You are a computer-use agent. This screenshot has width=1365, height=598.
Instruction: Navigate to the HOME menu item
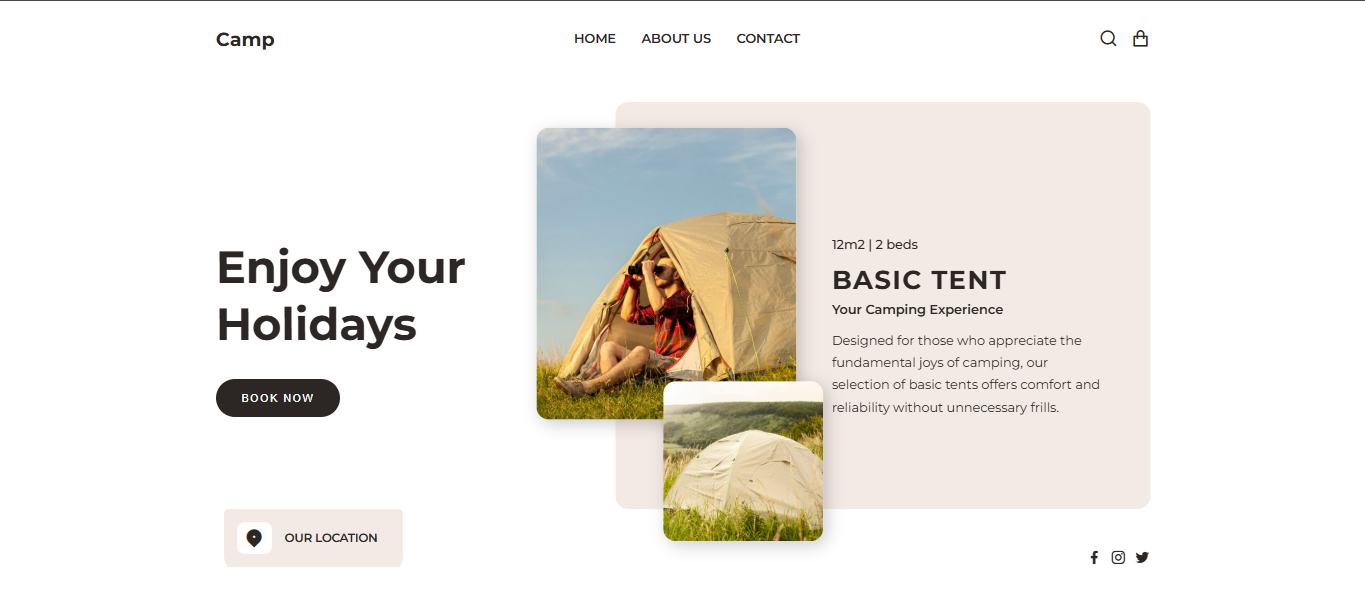[595, 39]
